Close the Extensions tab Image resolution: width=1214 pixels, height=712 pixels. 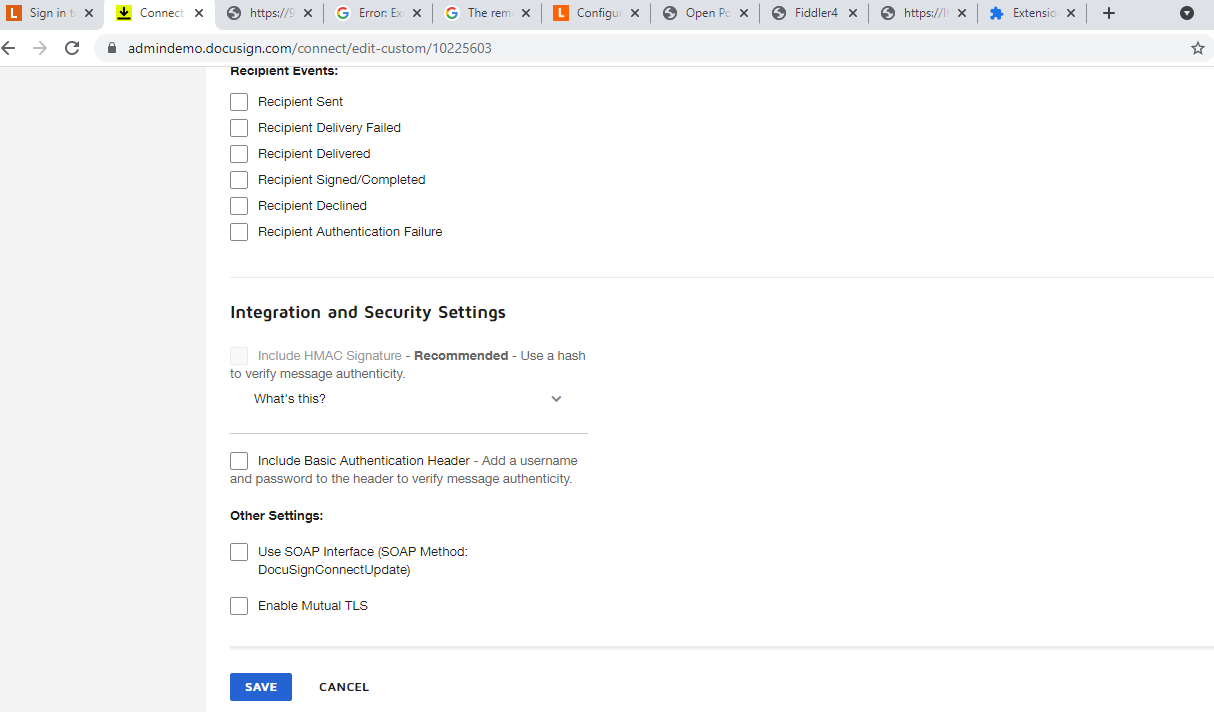coord(1070,13)
